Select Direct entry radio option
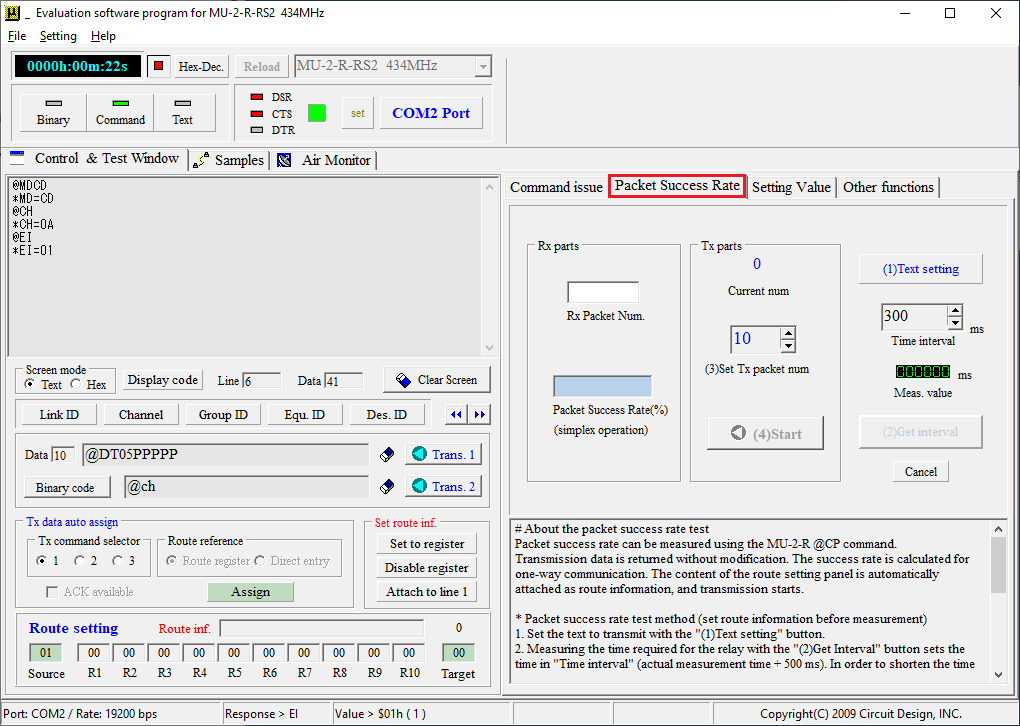The image size is (1020, 726). coord(260,561)
